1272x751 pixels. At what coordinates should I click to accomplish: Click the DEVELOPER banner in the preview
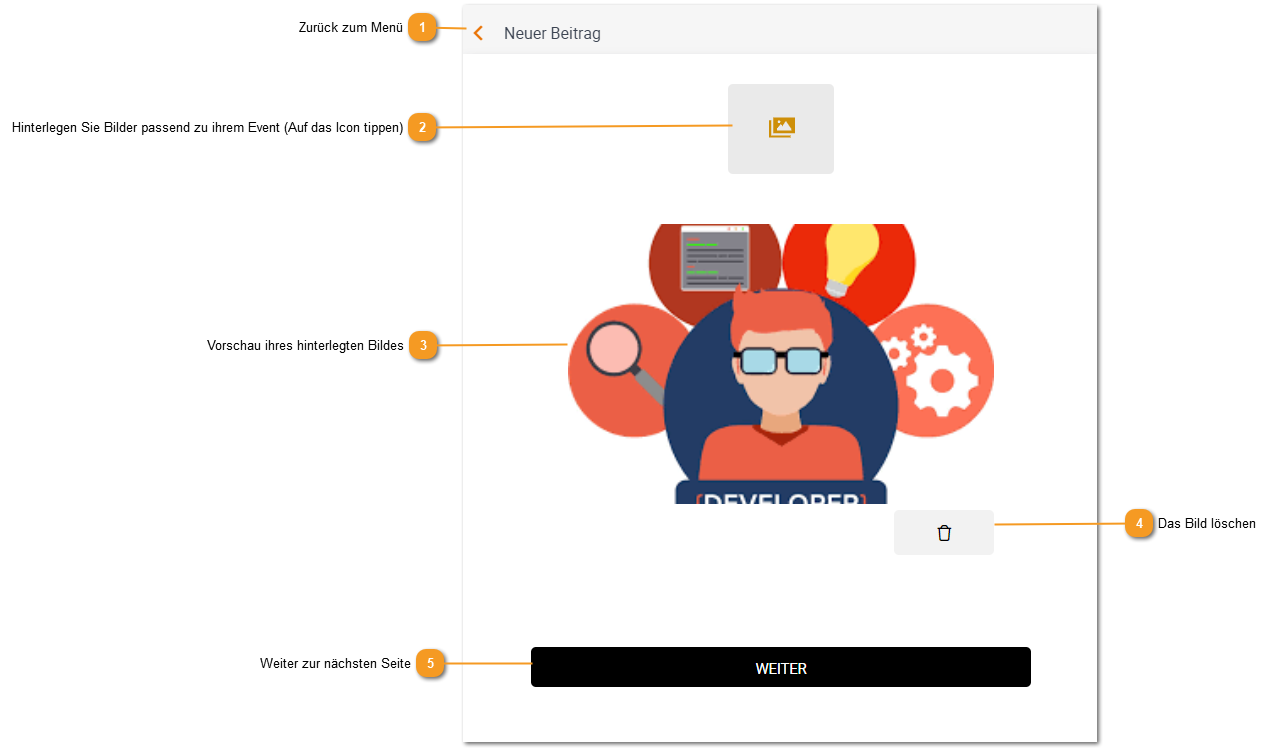(781, 493)
